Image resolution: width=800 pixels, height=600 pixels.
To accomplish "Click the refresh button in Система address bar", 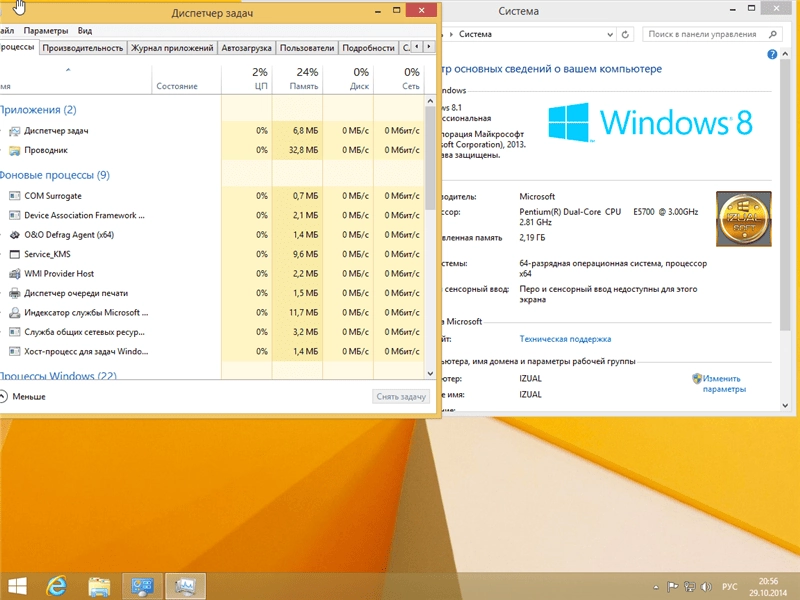I will coord(625,34).
